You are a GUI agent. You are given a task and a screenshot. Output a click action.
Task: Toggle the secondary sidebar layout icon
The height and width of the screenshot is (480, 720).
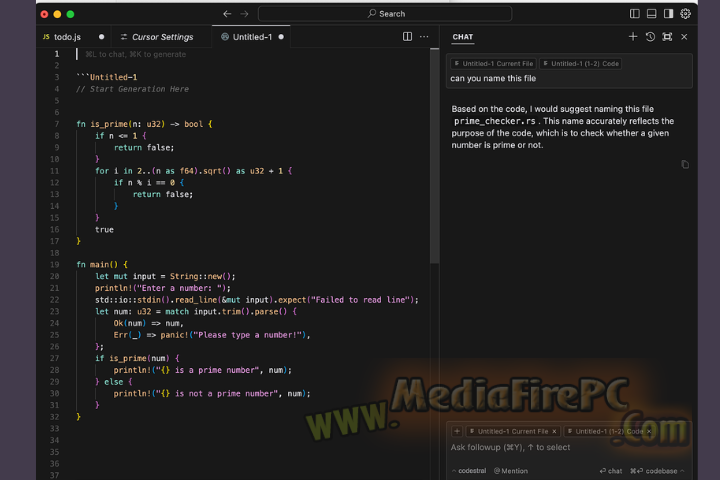click(668, 14)
